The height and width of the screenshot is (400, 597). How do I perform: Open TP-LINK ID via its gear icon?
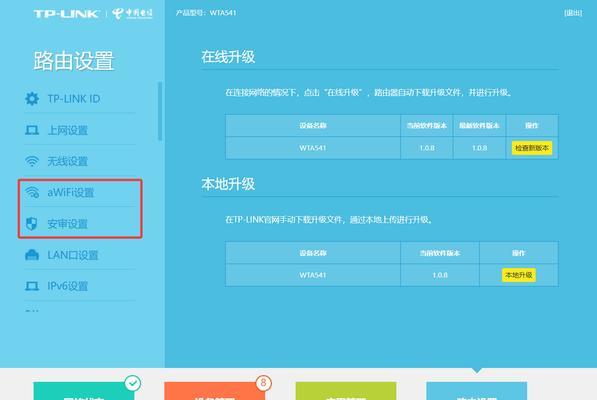click(32, 99)
